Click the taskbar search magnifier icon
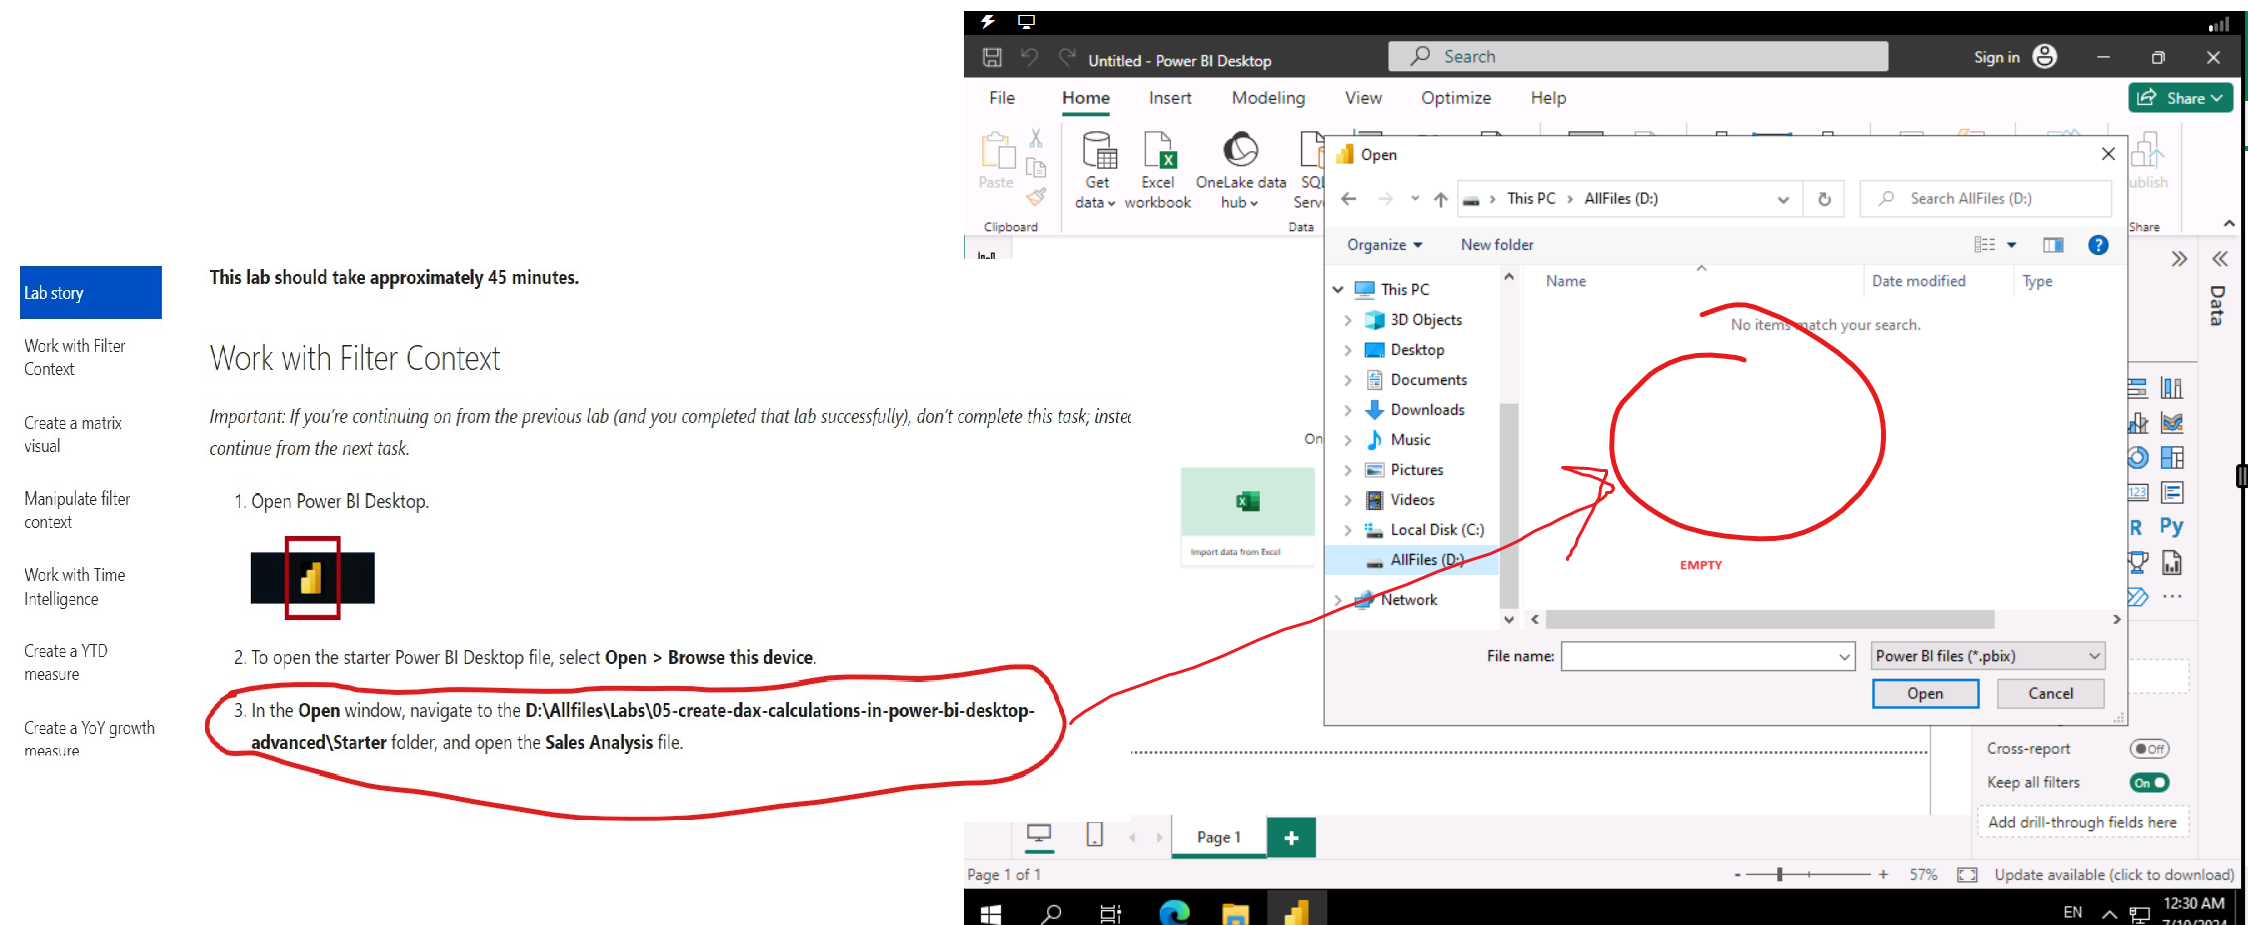Screen dimensions: 2248x925 (1052, 913)
